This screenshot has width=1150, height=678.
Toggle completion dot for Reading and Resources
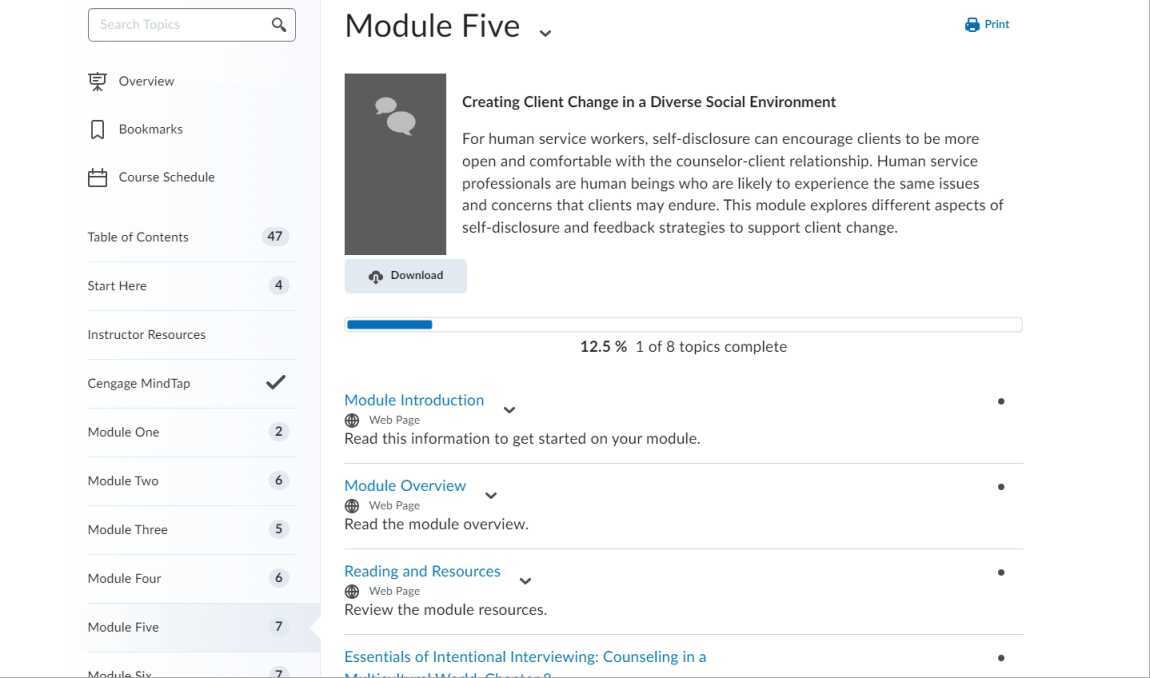coord(1001,572)
